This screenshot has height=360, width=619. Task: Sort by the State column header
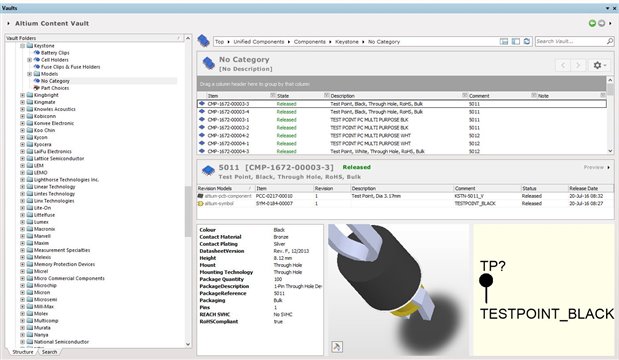283,96
